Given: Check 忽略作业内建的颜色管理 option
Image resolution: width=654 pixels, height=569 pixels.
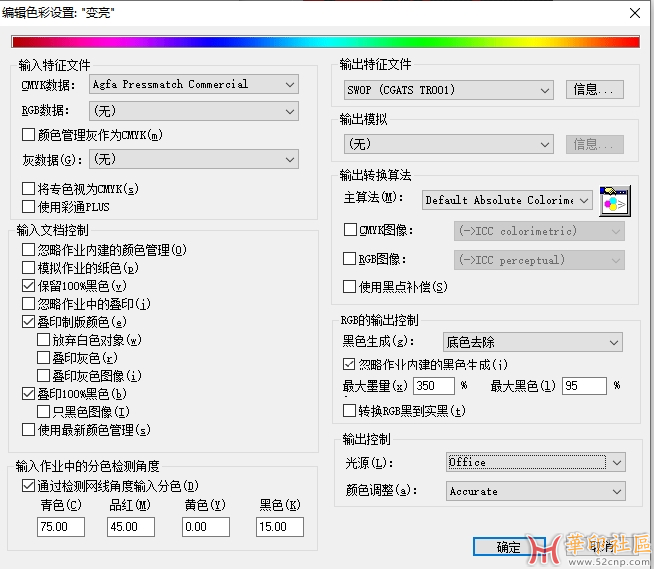Looking at the screenshot, I should point(28,249).
